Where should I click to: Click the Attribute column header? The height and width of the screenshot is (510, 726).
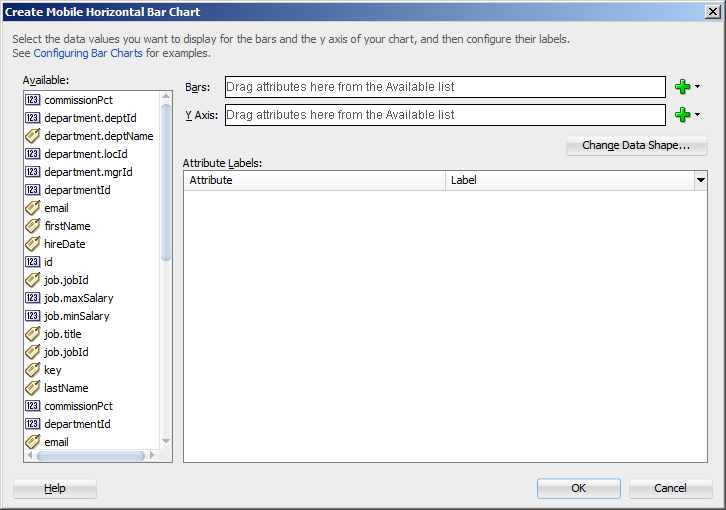click(x=314, y=180)
